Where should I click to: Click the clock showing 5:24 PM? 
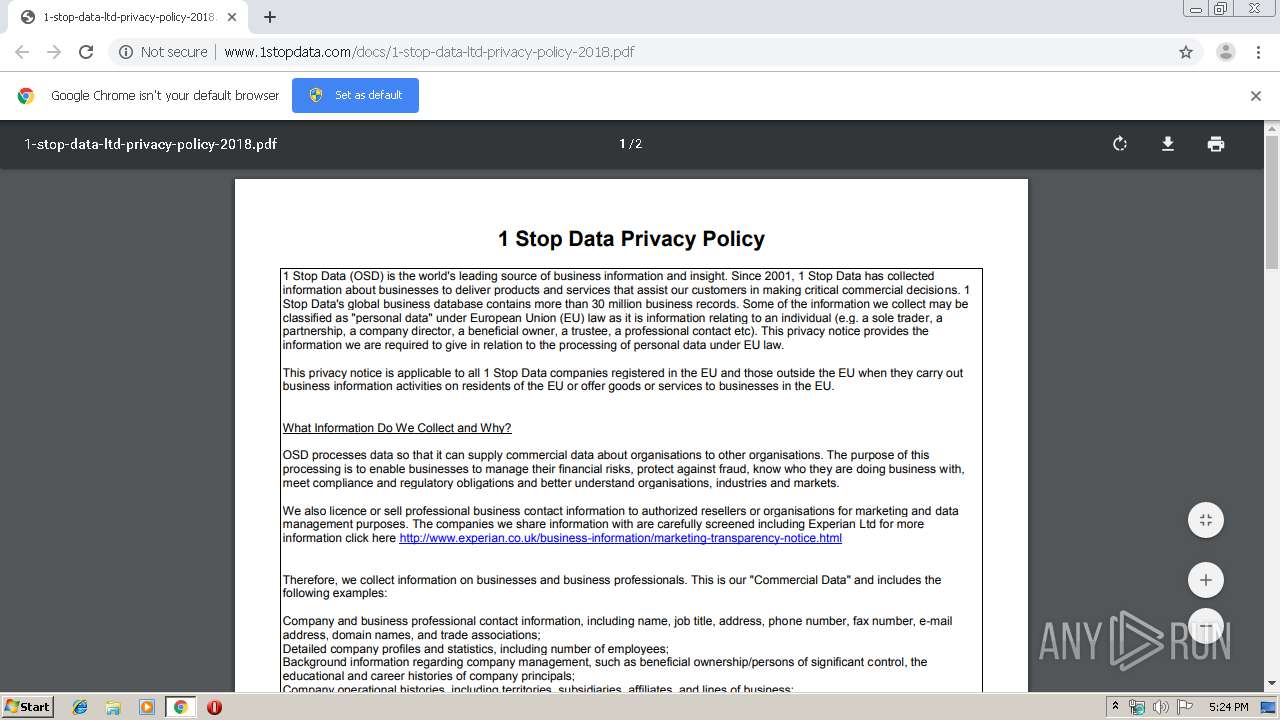[x=1228, y=707]
